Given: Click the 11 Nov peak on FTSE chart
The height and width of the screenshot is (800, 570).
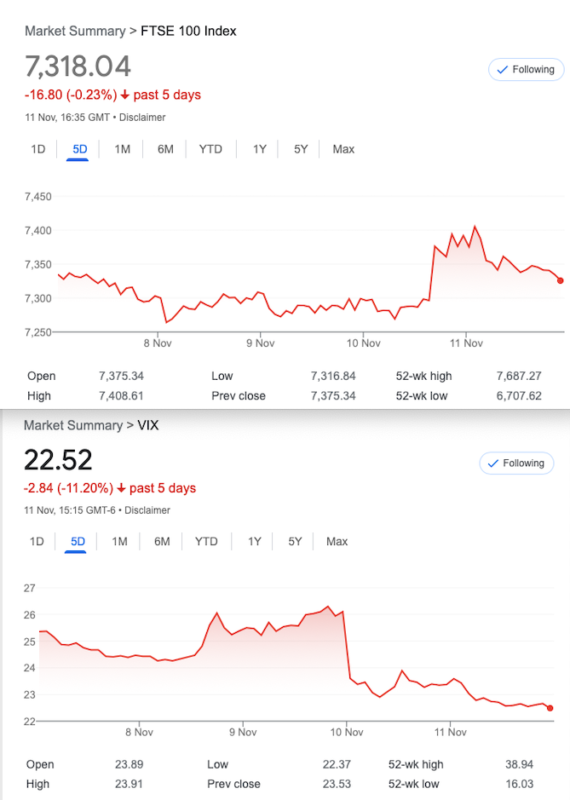Looking at the screenshot, I should click(x=475, y=226).
